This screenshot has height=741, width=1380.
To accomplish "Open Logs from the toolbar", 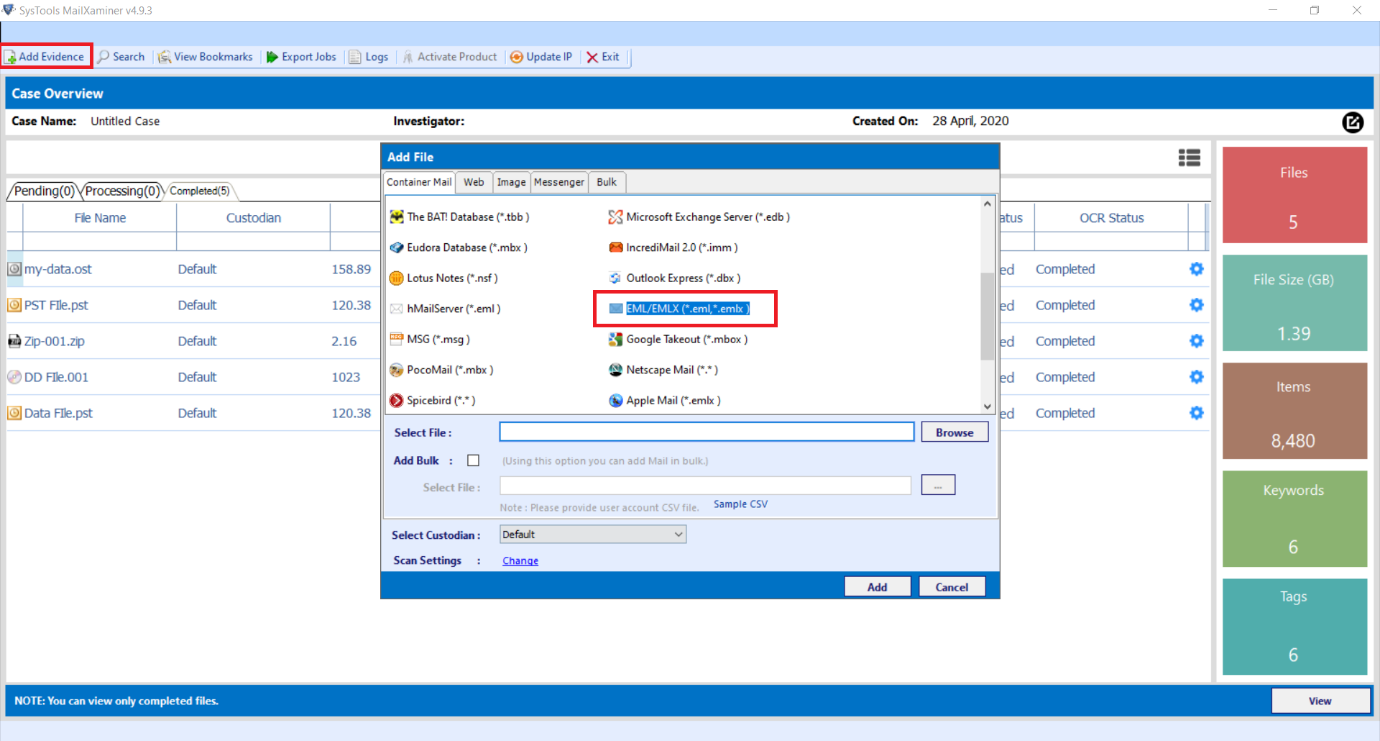I will [x=369, y=57].
